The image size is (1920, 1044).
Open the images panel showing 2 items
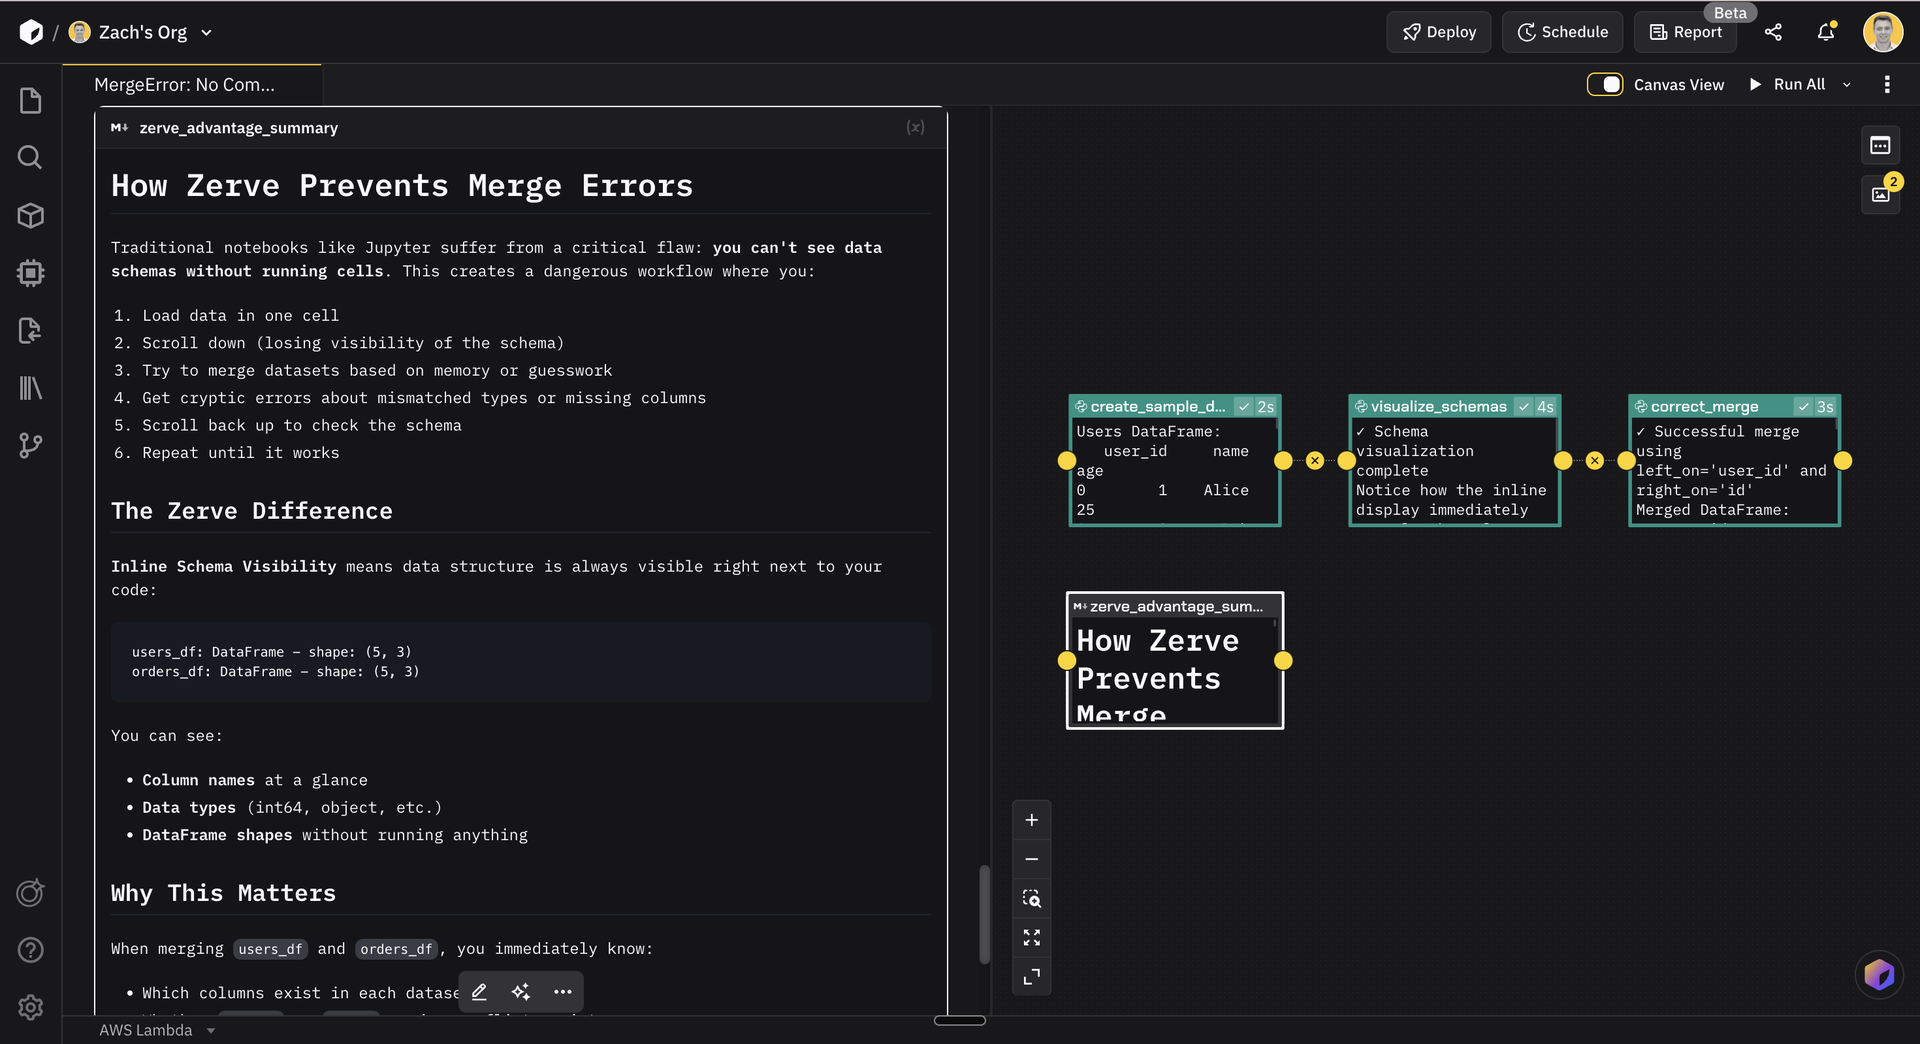(1881, 196)
